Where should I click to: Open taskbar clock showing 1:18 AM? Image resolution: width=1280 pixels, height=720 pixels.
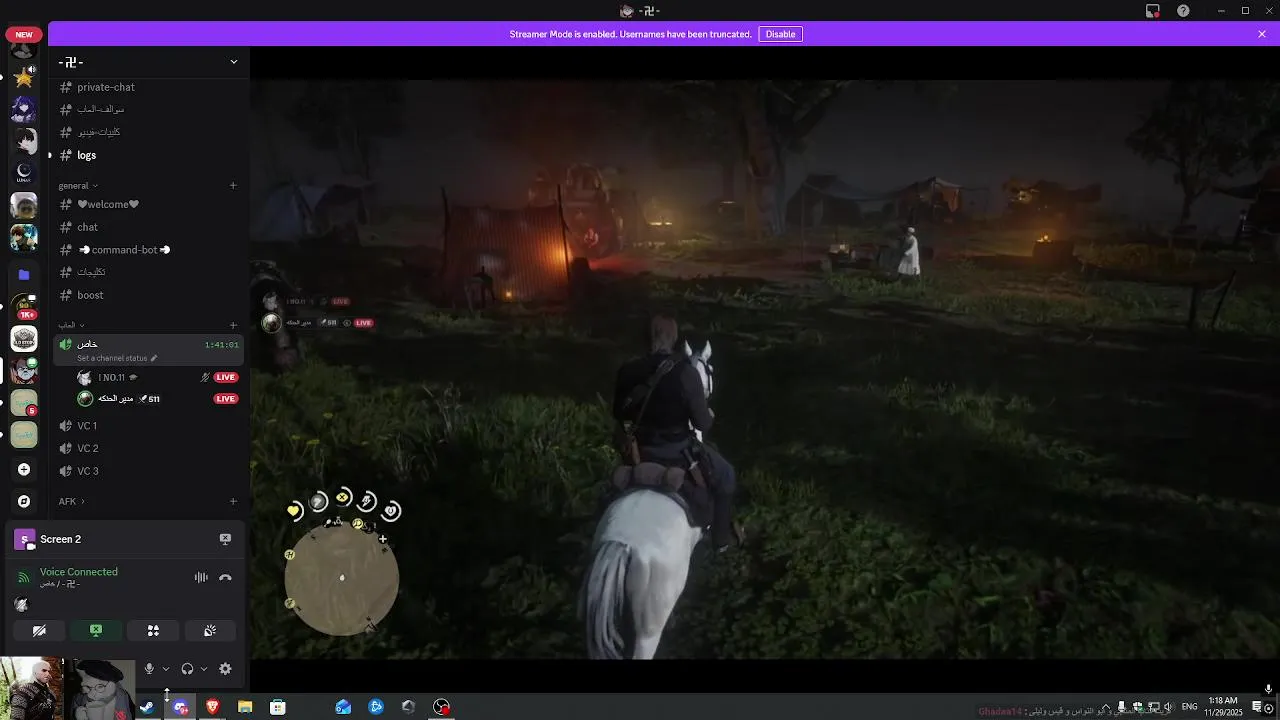click(1223, 707)
